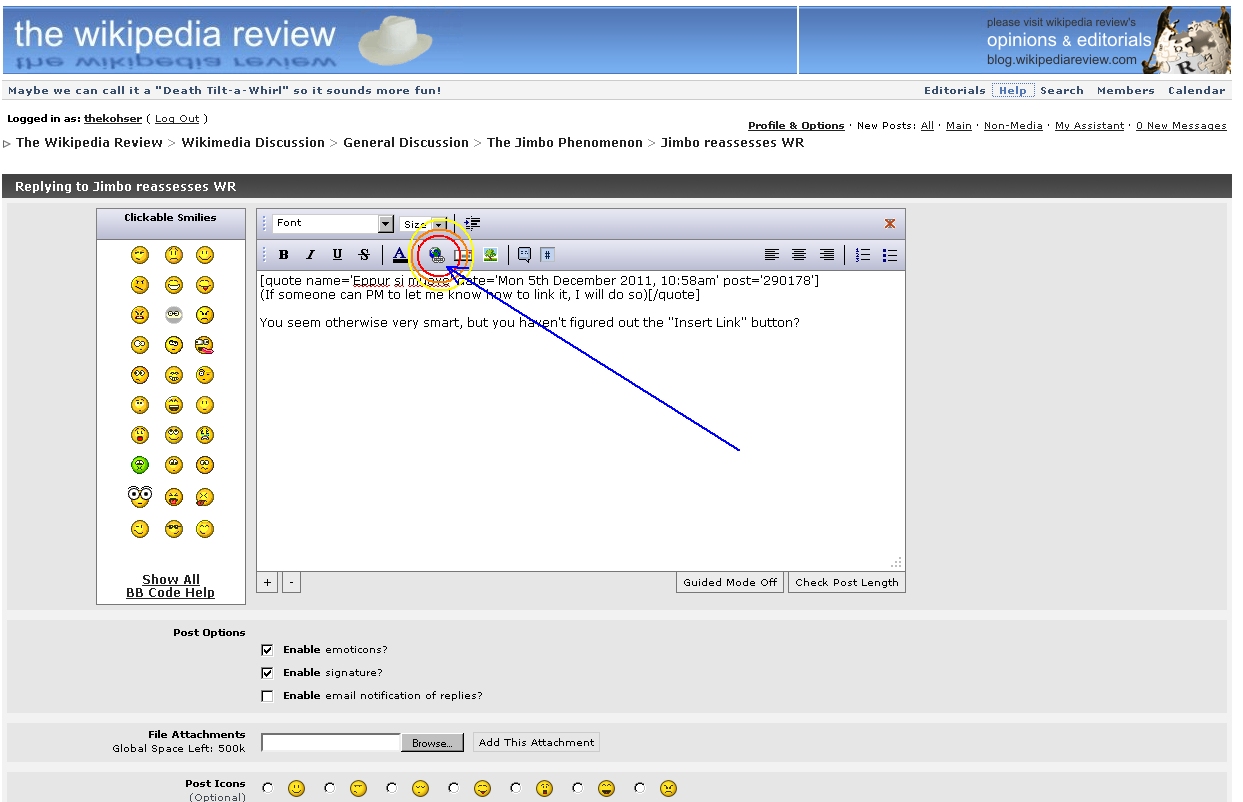
Task: Uncheck the Enable signature option
Action: click(x=267, y=673)
